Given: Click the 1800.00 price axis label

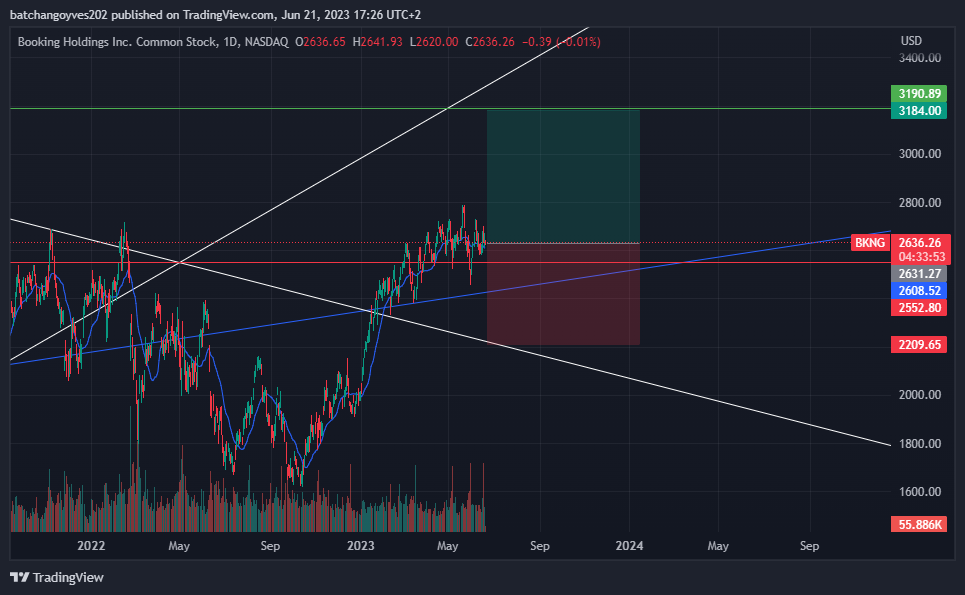Looking at the screenshot, I should tap(919, 444).
